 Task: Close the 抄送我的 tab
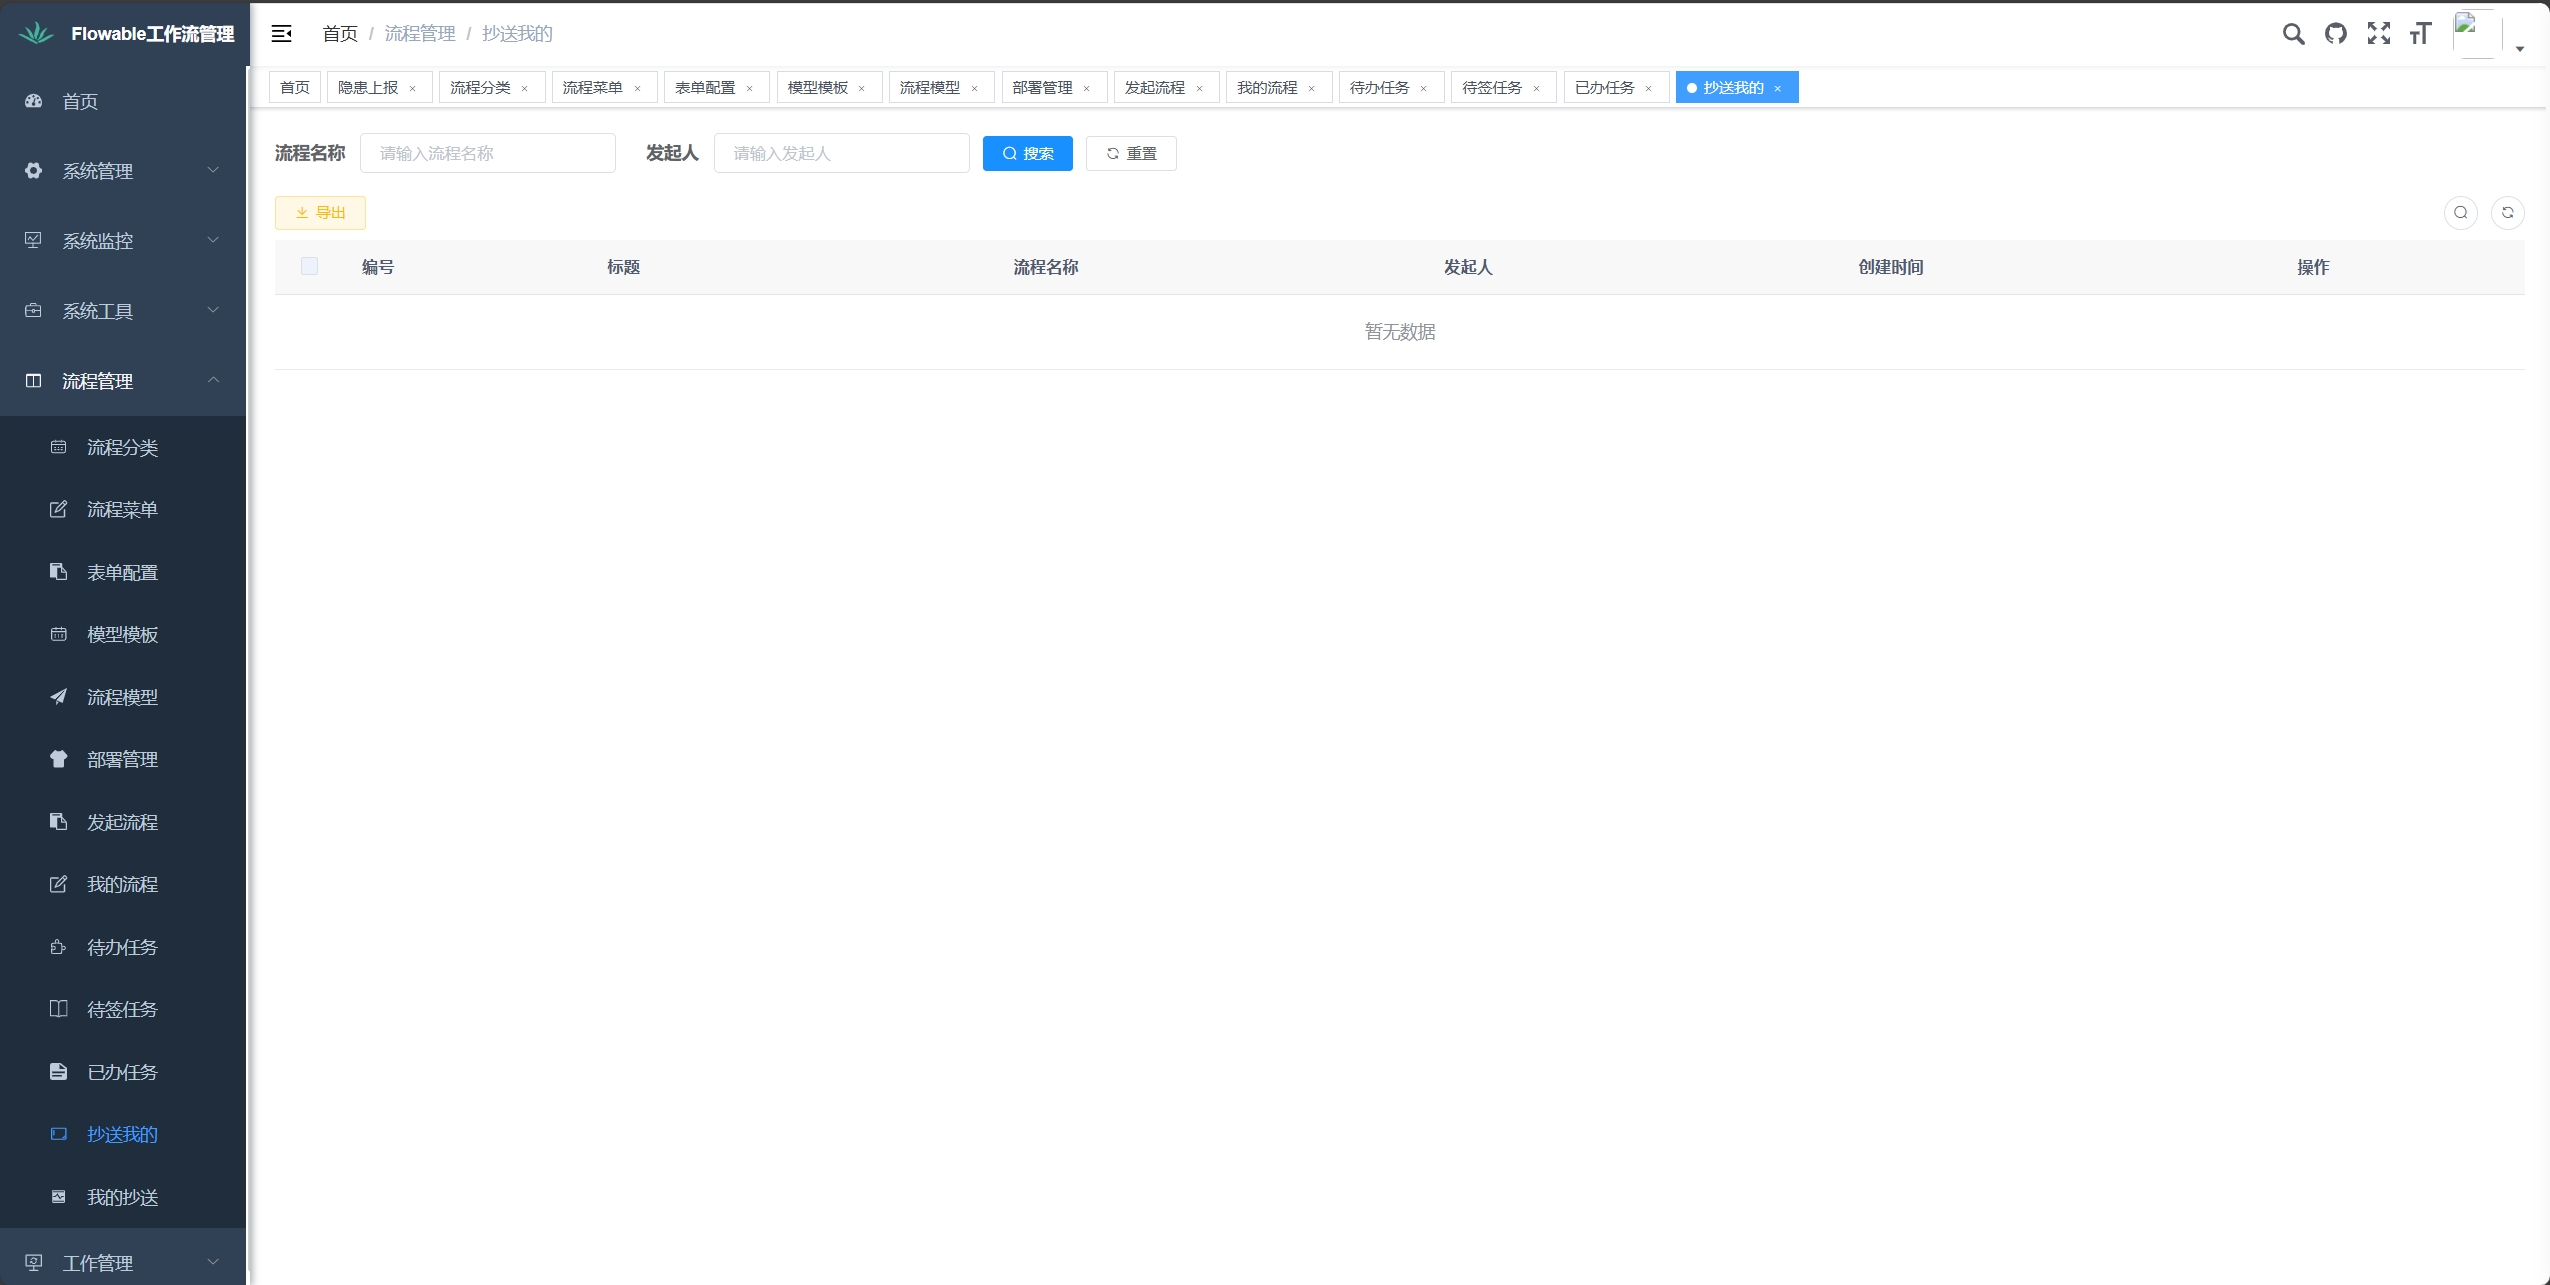point(1778,89)
